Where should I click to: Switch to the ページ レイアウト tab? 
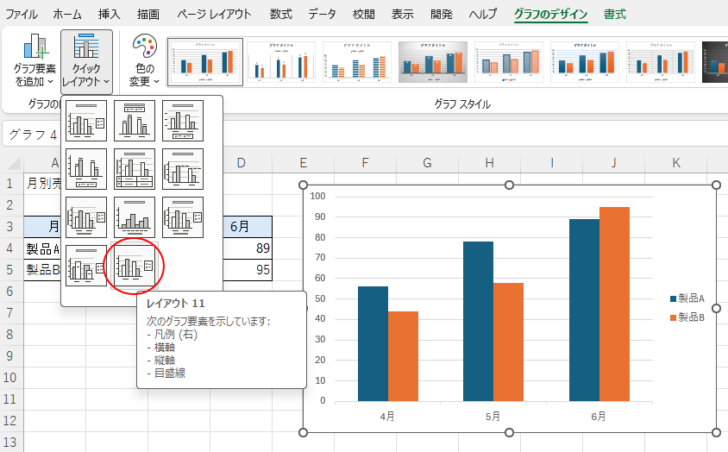(214, 14)
